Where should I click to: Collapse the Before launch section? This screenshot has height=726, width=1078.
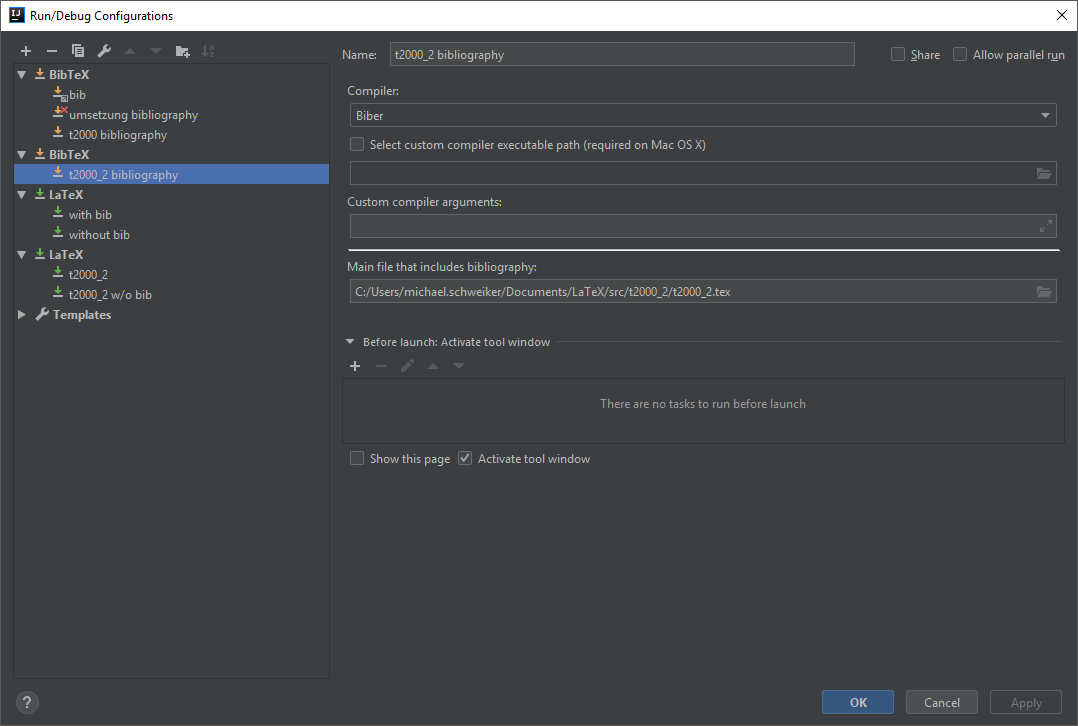pos(349,341)
